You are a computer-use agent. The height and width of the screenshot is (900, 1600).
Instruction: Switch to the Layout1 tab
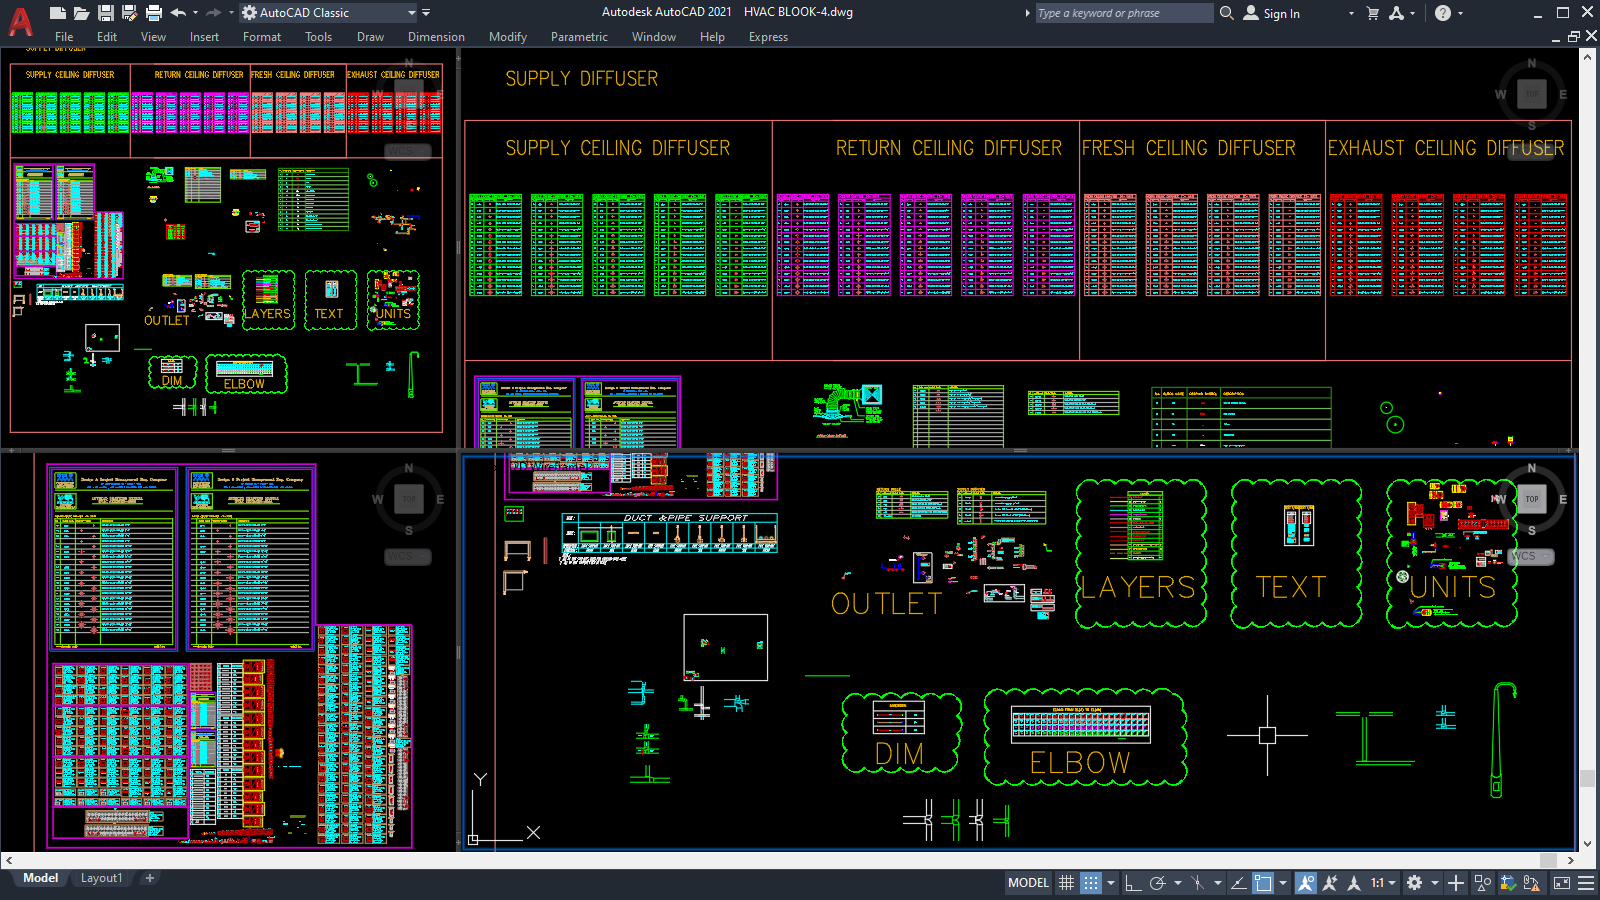[x=101, y=877]
